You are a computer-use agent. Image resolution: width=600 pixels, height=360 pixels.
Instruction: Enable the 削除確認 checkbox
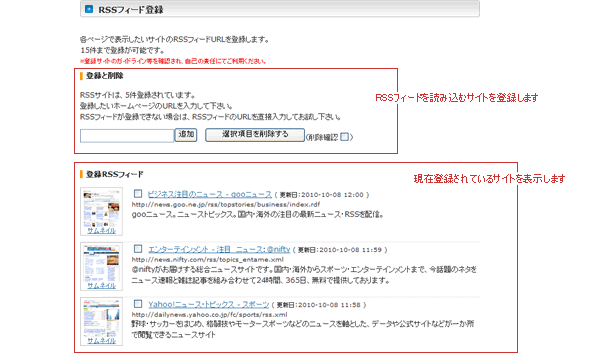[344, 137]
